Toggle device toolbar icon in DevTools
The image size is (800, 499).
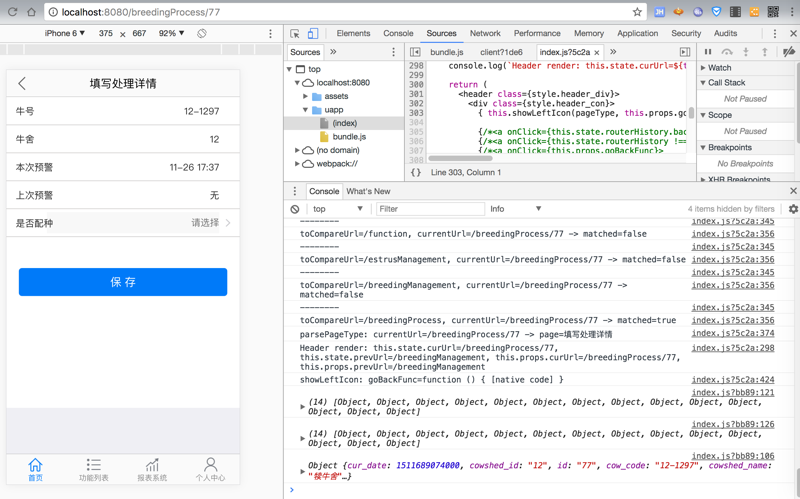(313, 34)
